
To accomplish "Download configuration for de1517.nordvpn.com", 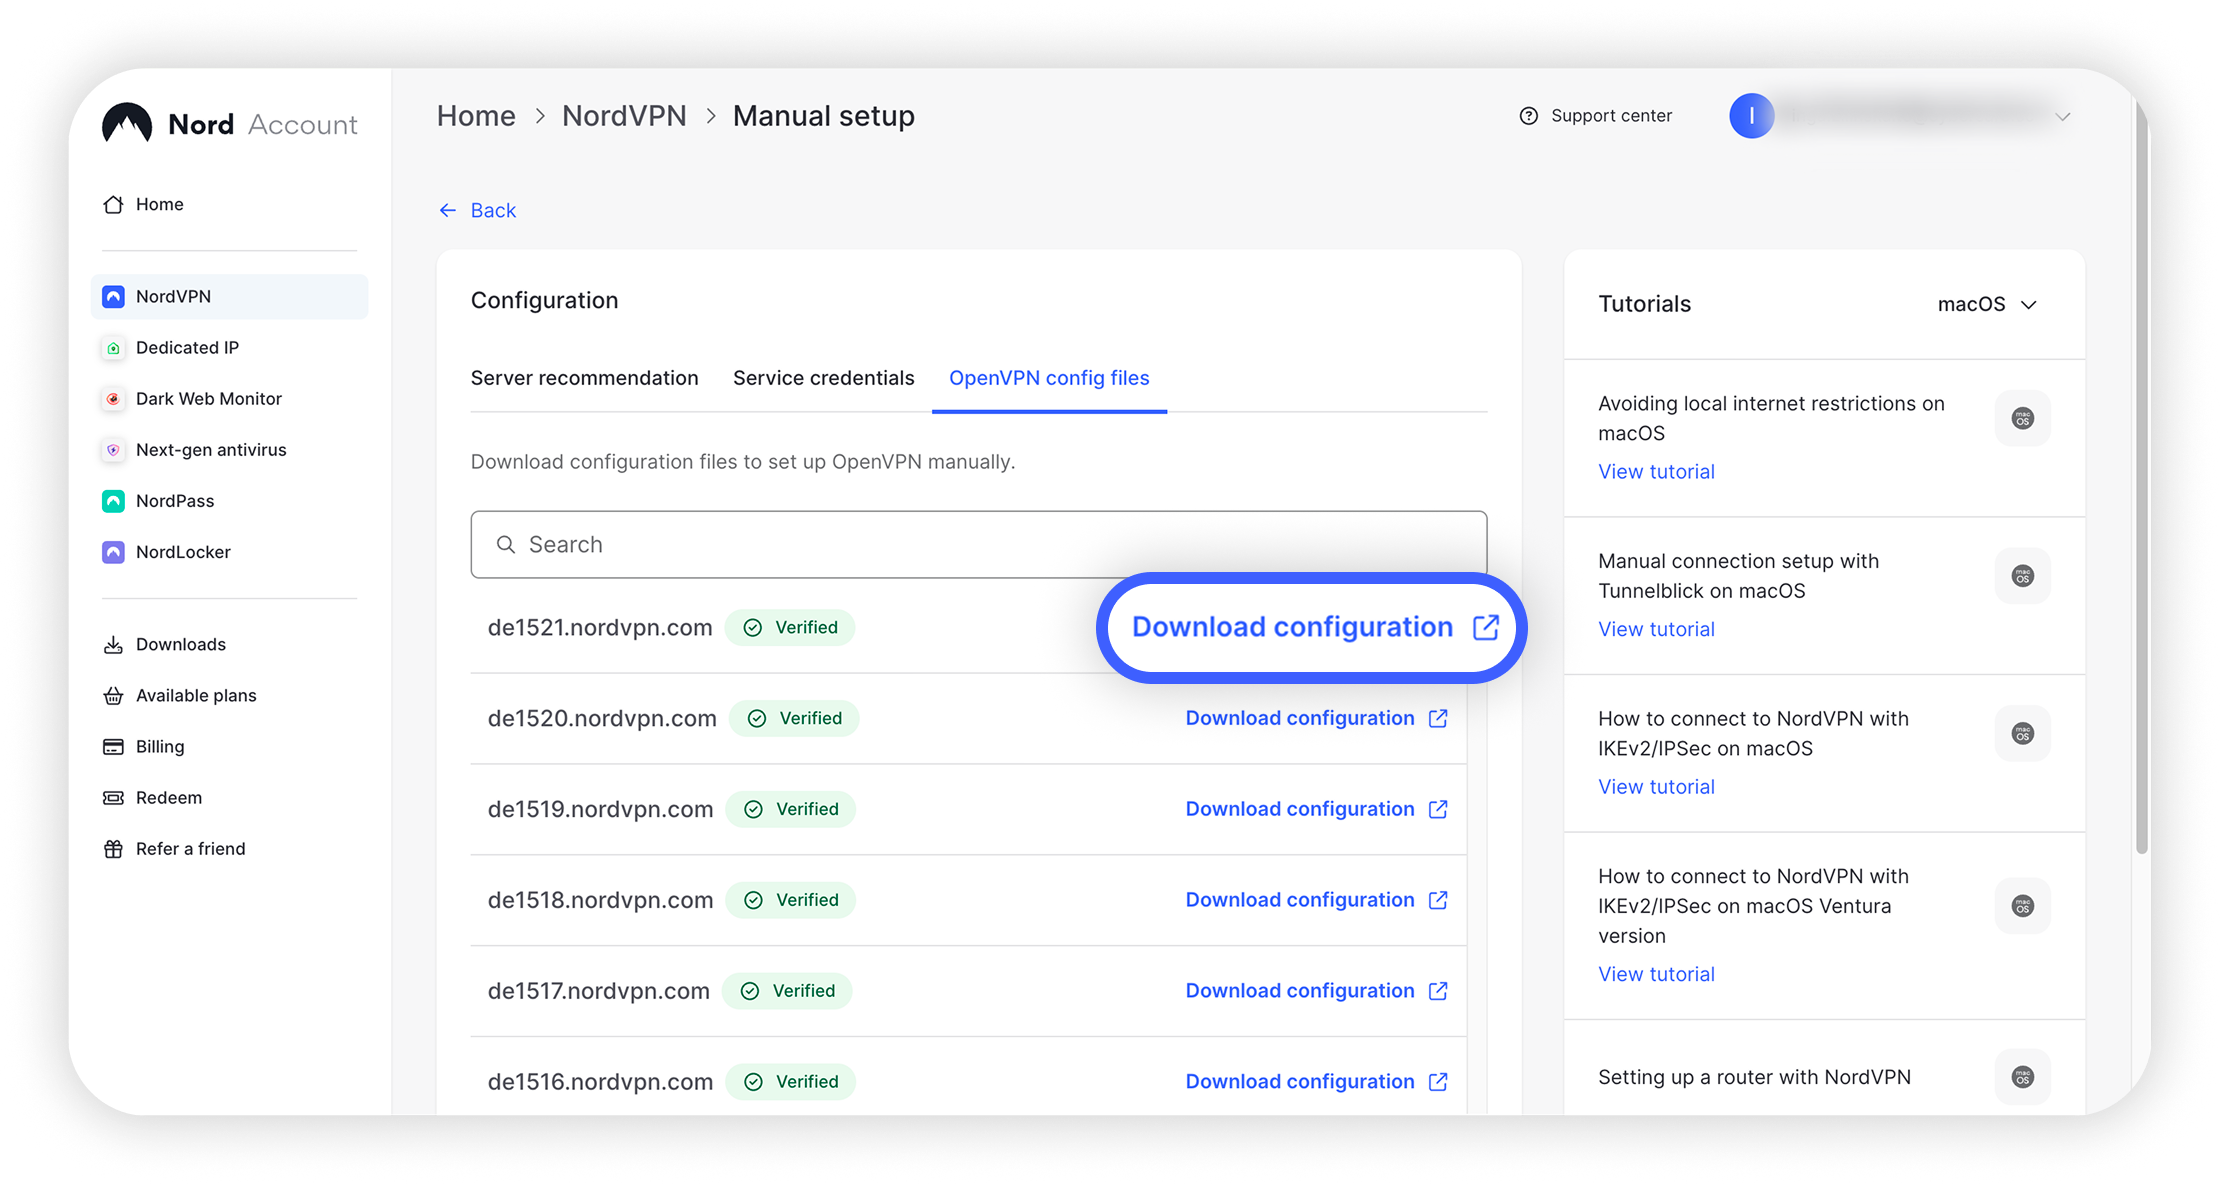I will pyautogui.click(x=1316, y=991).
